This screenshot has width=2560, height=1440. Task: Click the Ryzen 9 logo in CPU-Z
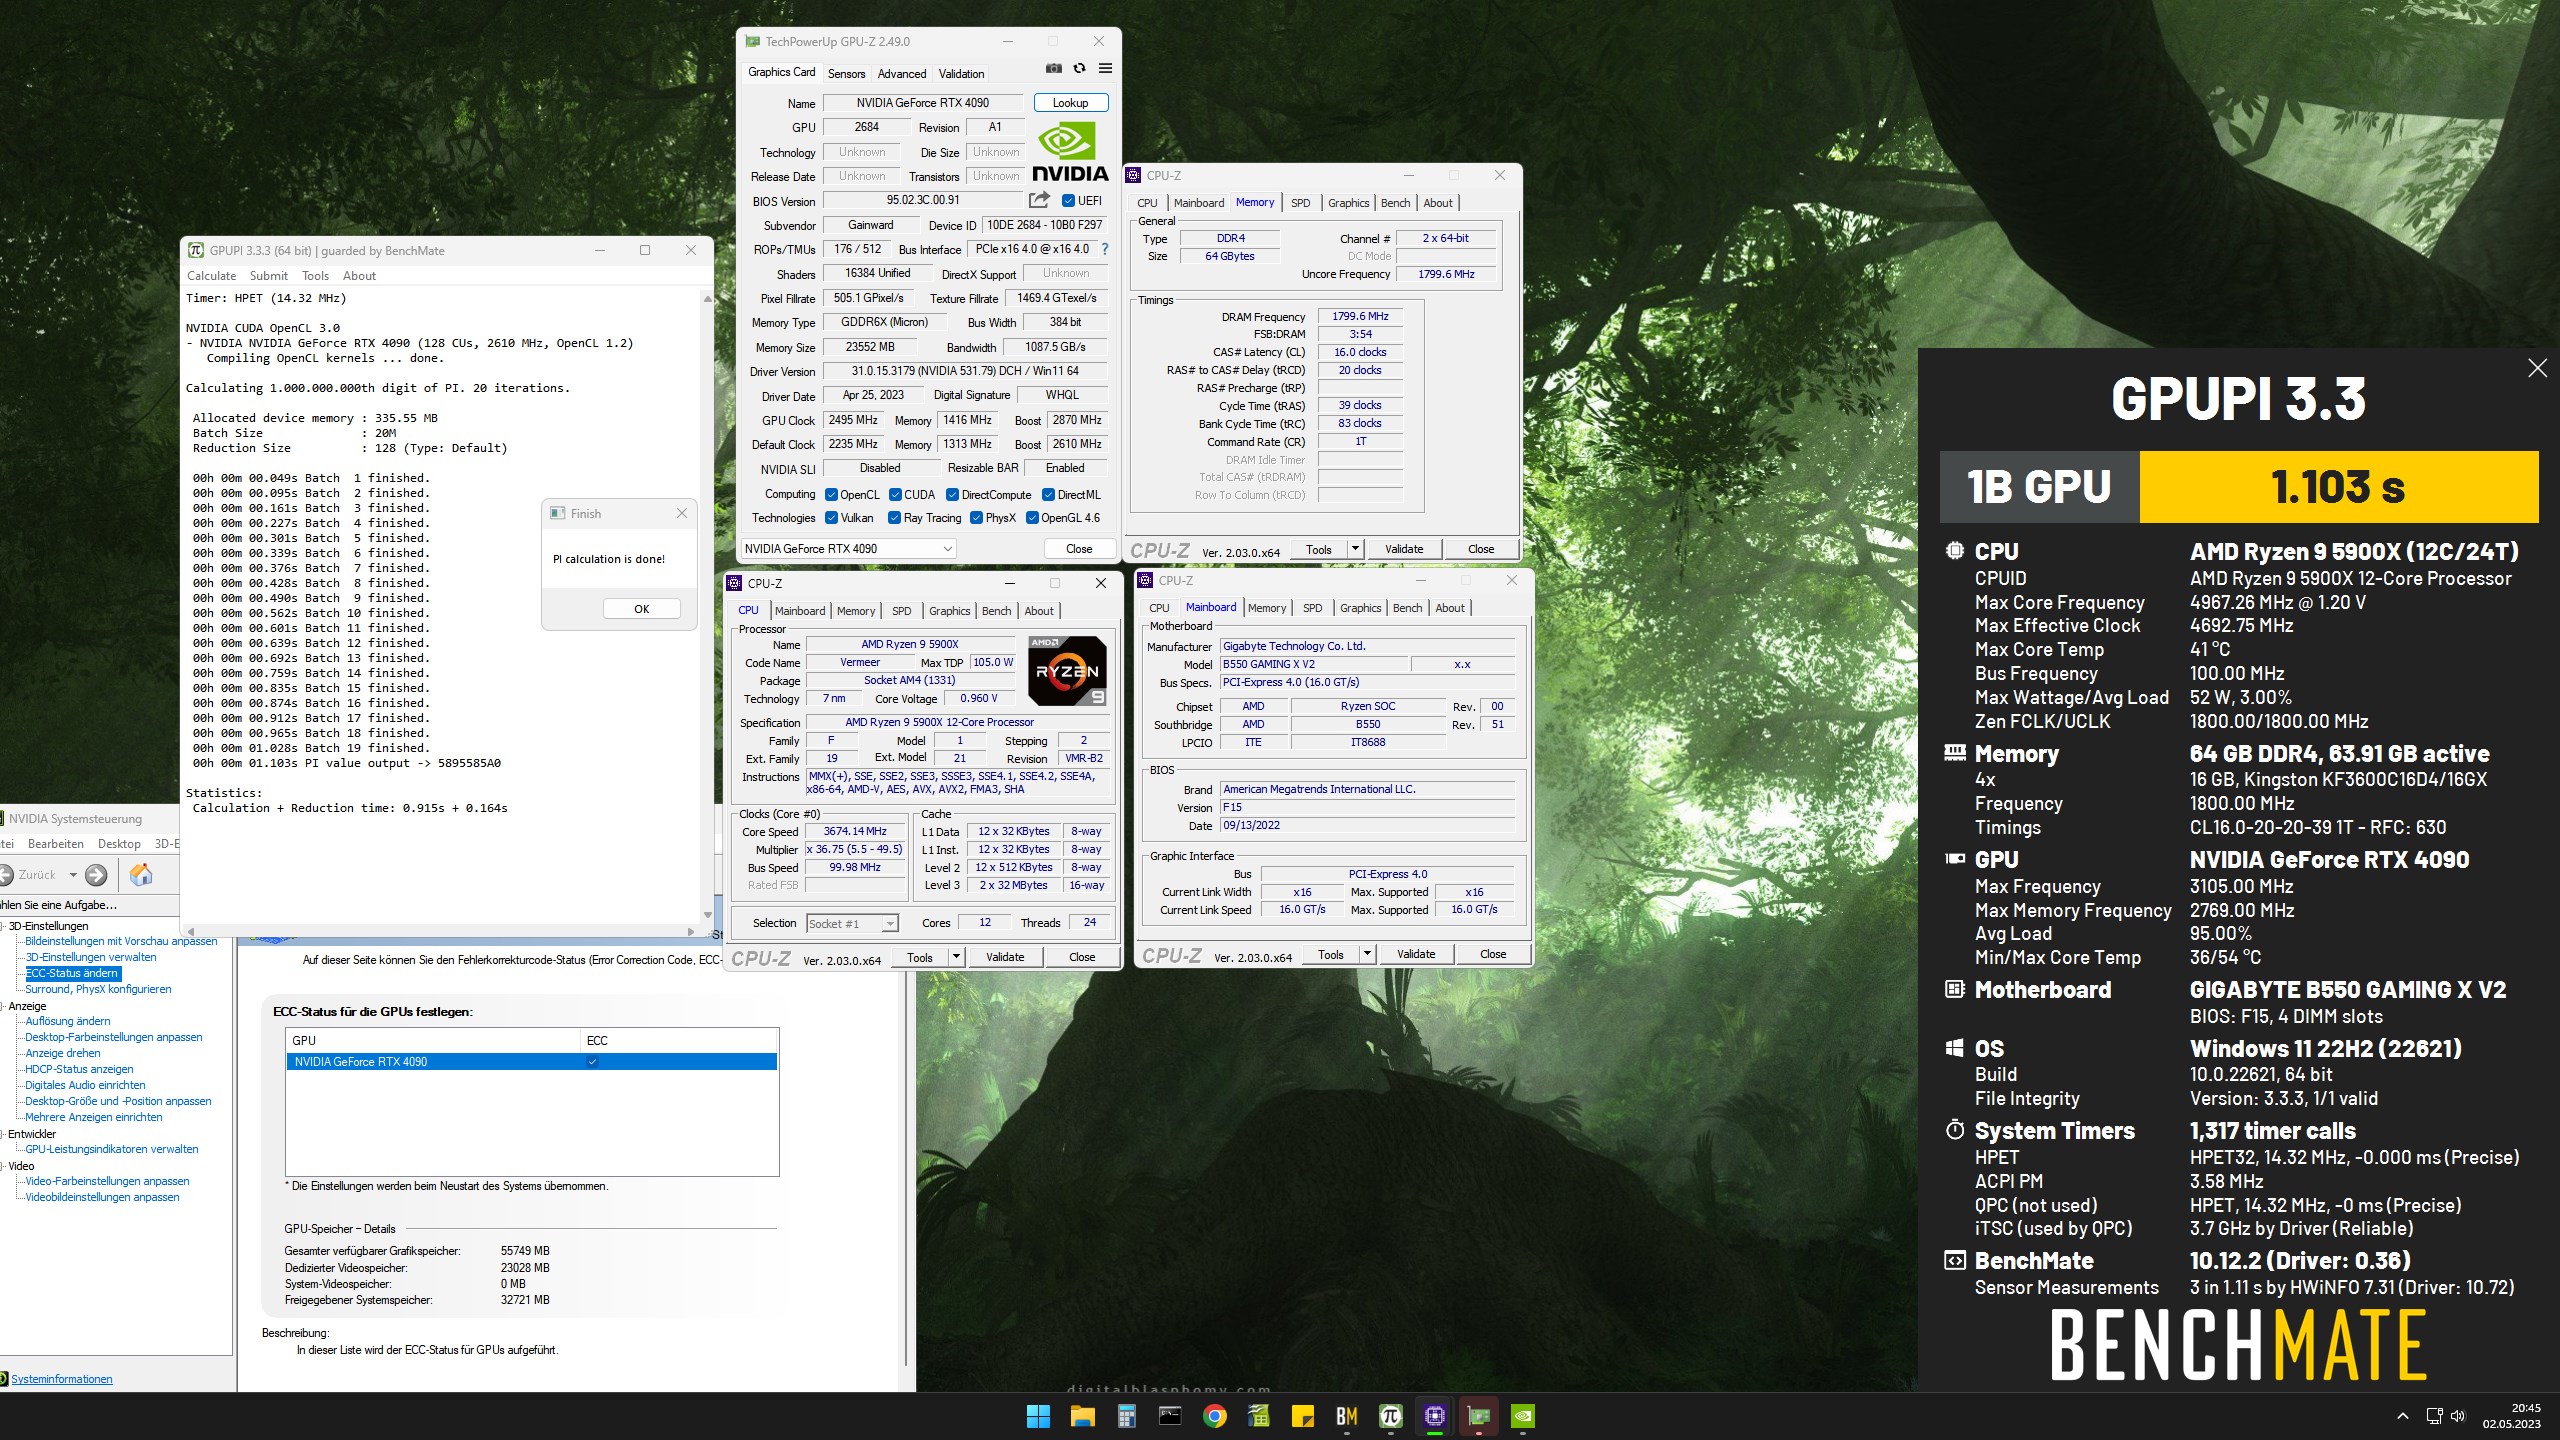(1067, 671)
